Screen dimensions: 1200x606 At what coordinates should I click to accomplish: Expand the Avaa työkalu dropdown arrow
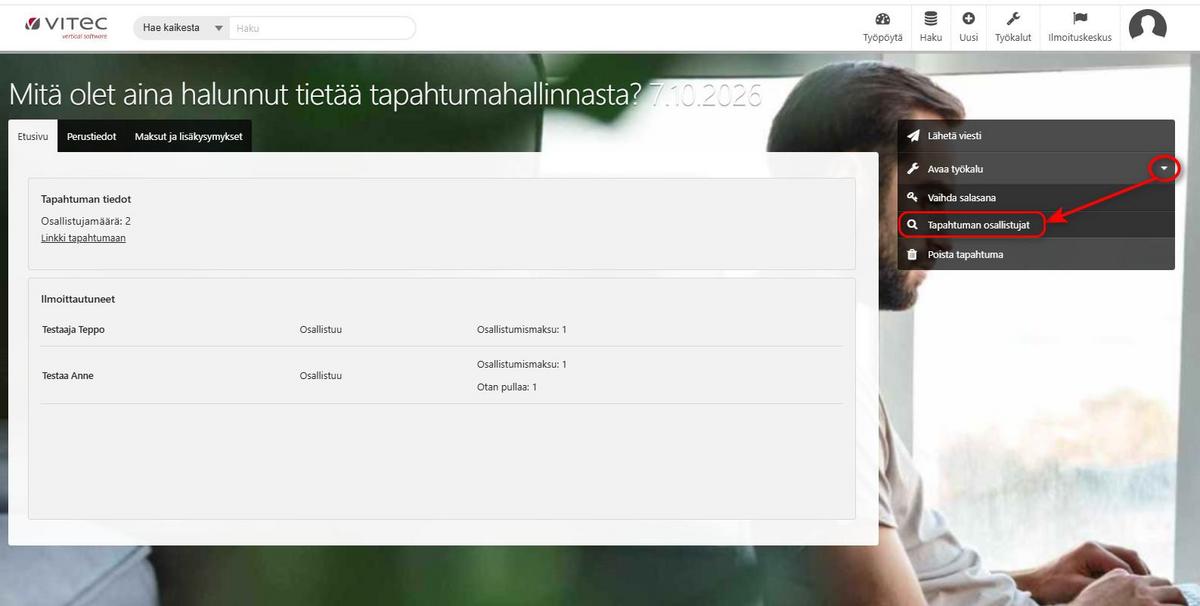tap(1164, 169)
